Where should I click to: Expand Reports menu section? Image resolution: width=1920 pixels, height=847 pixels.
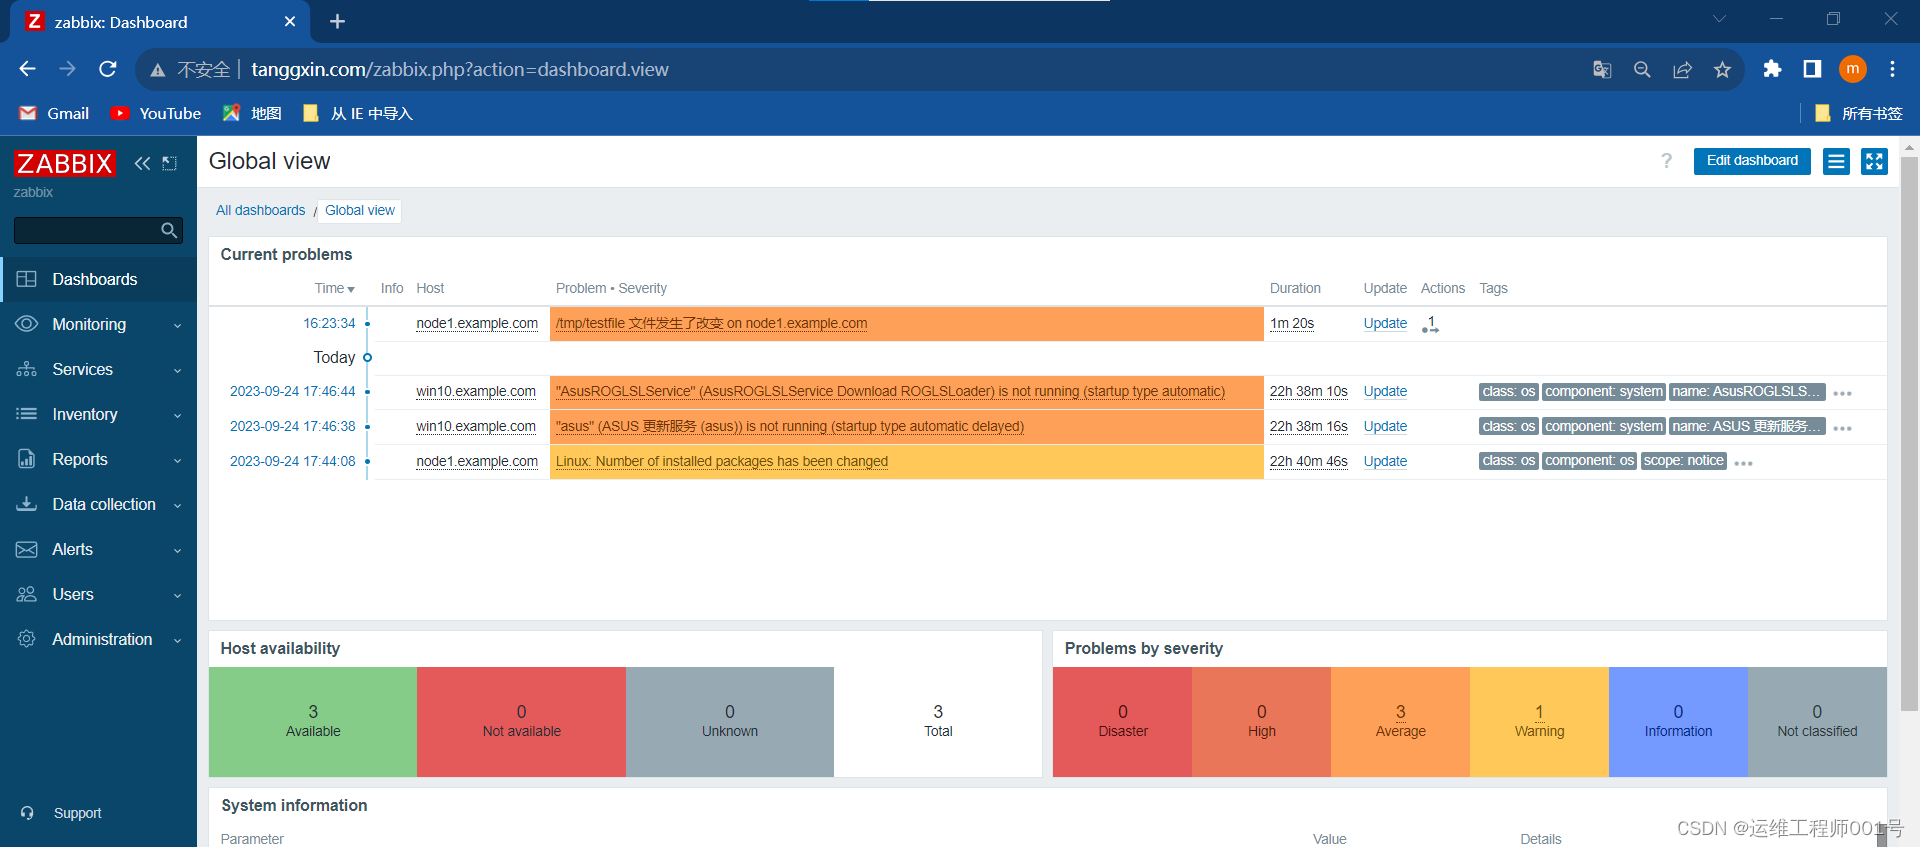(x=99, y=459)
